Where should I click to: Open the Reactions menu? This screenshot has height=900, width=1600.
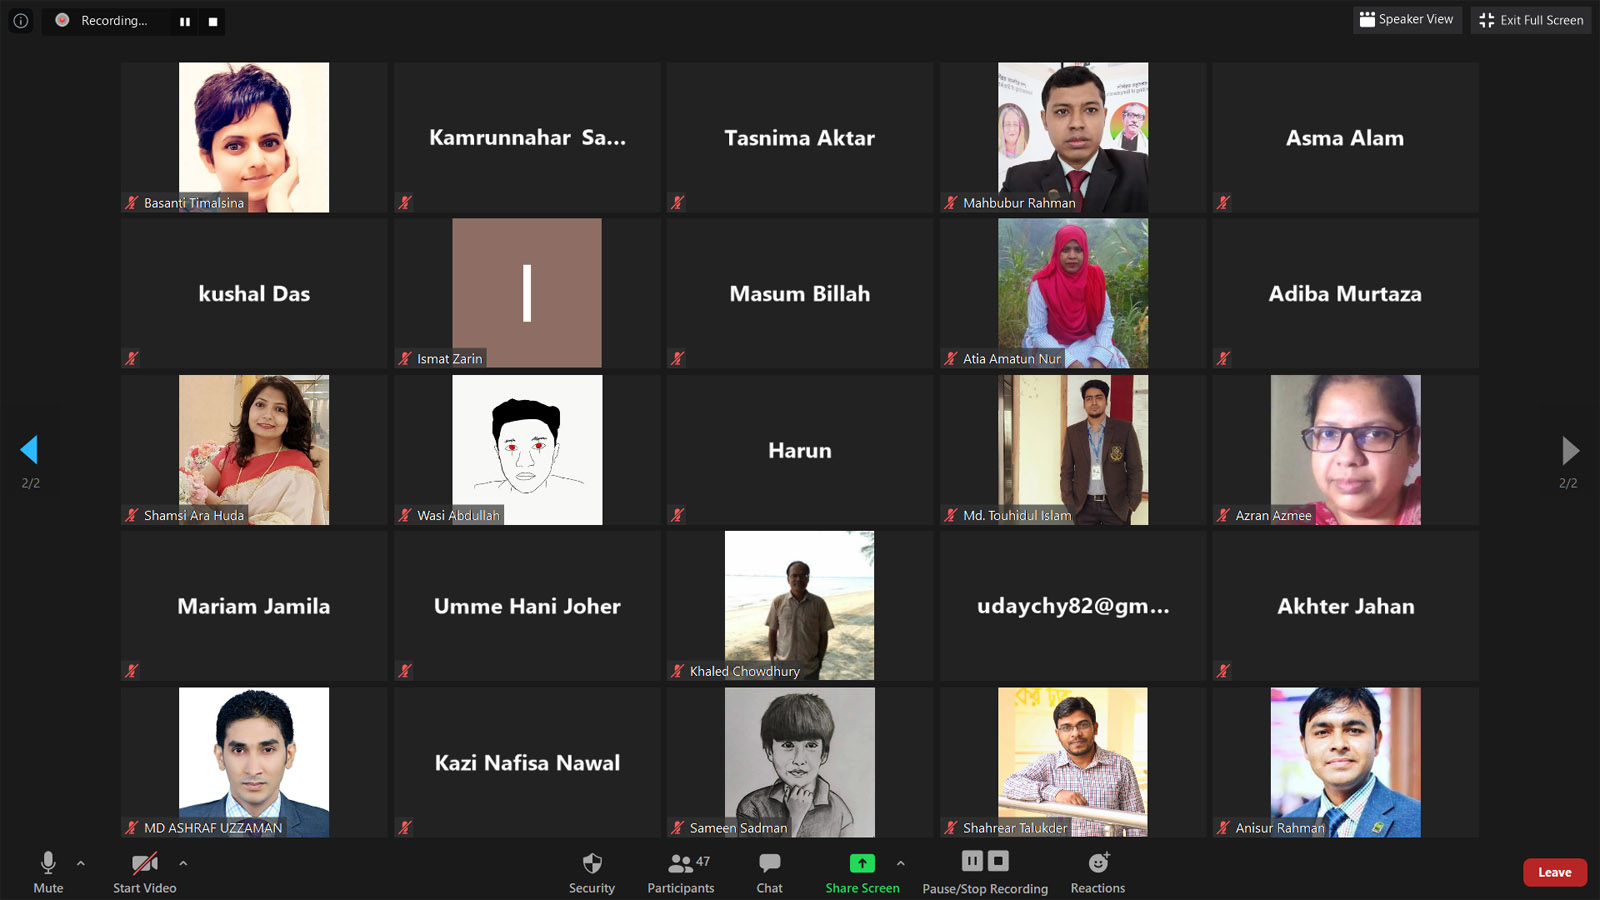pos(1098,872)
